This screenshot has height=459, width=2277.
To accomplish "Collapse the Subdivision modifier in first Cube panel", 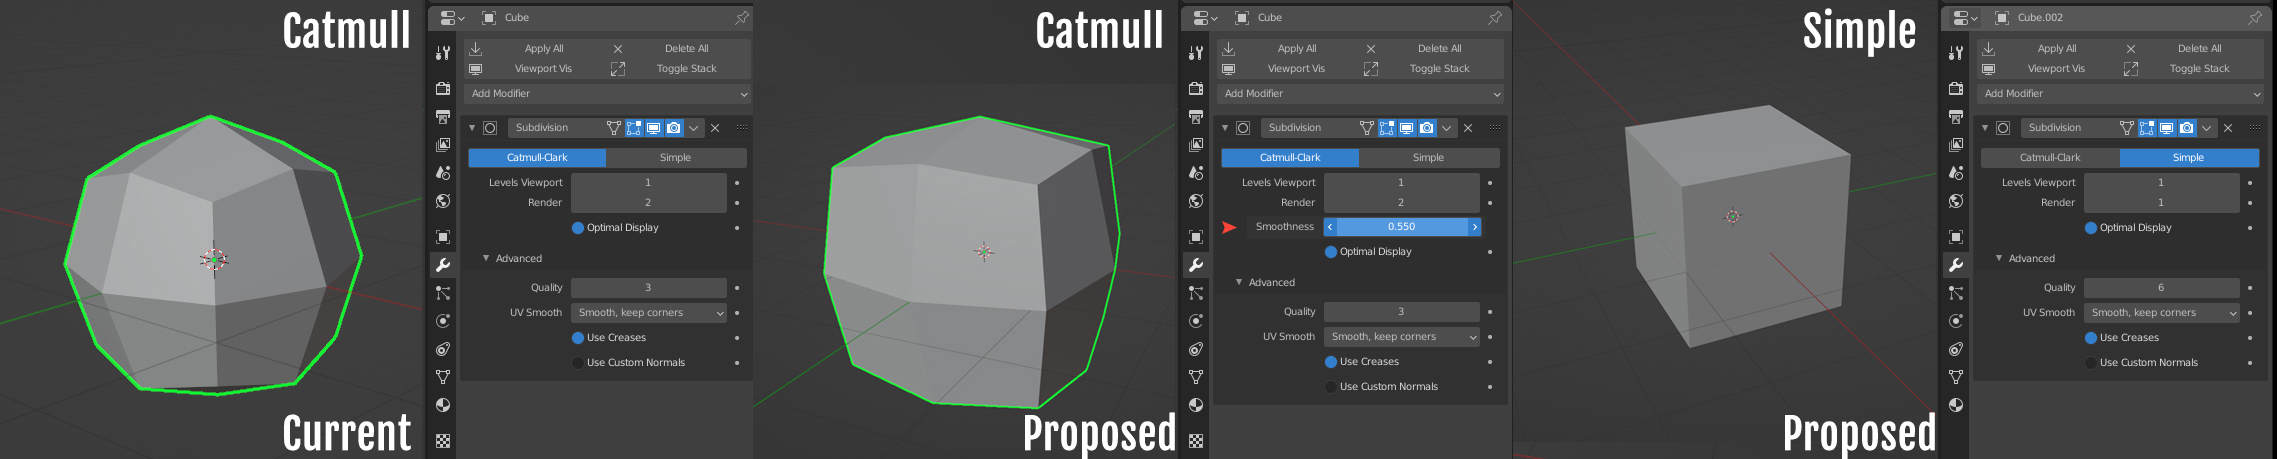I will point(472,128).
